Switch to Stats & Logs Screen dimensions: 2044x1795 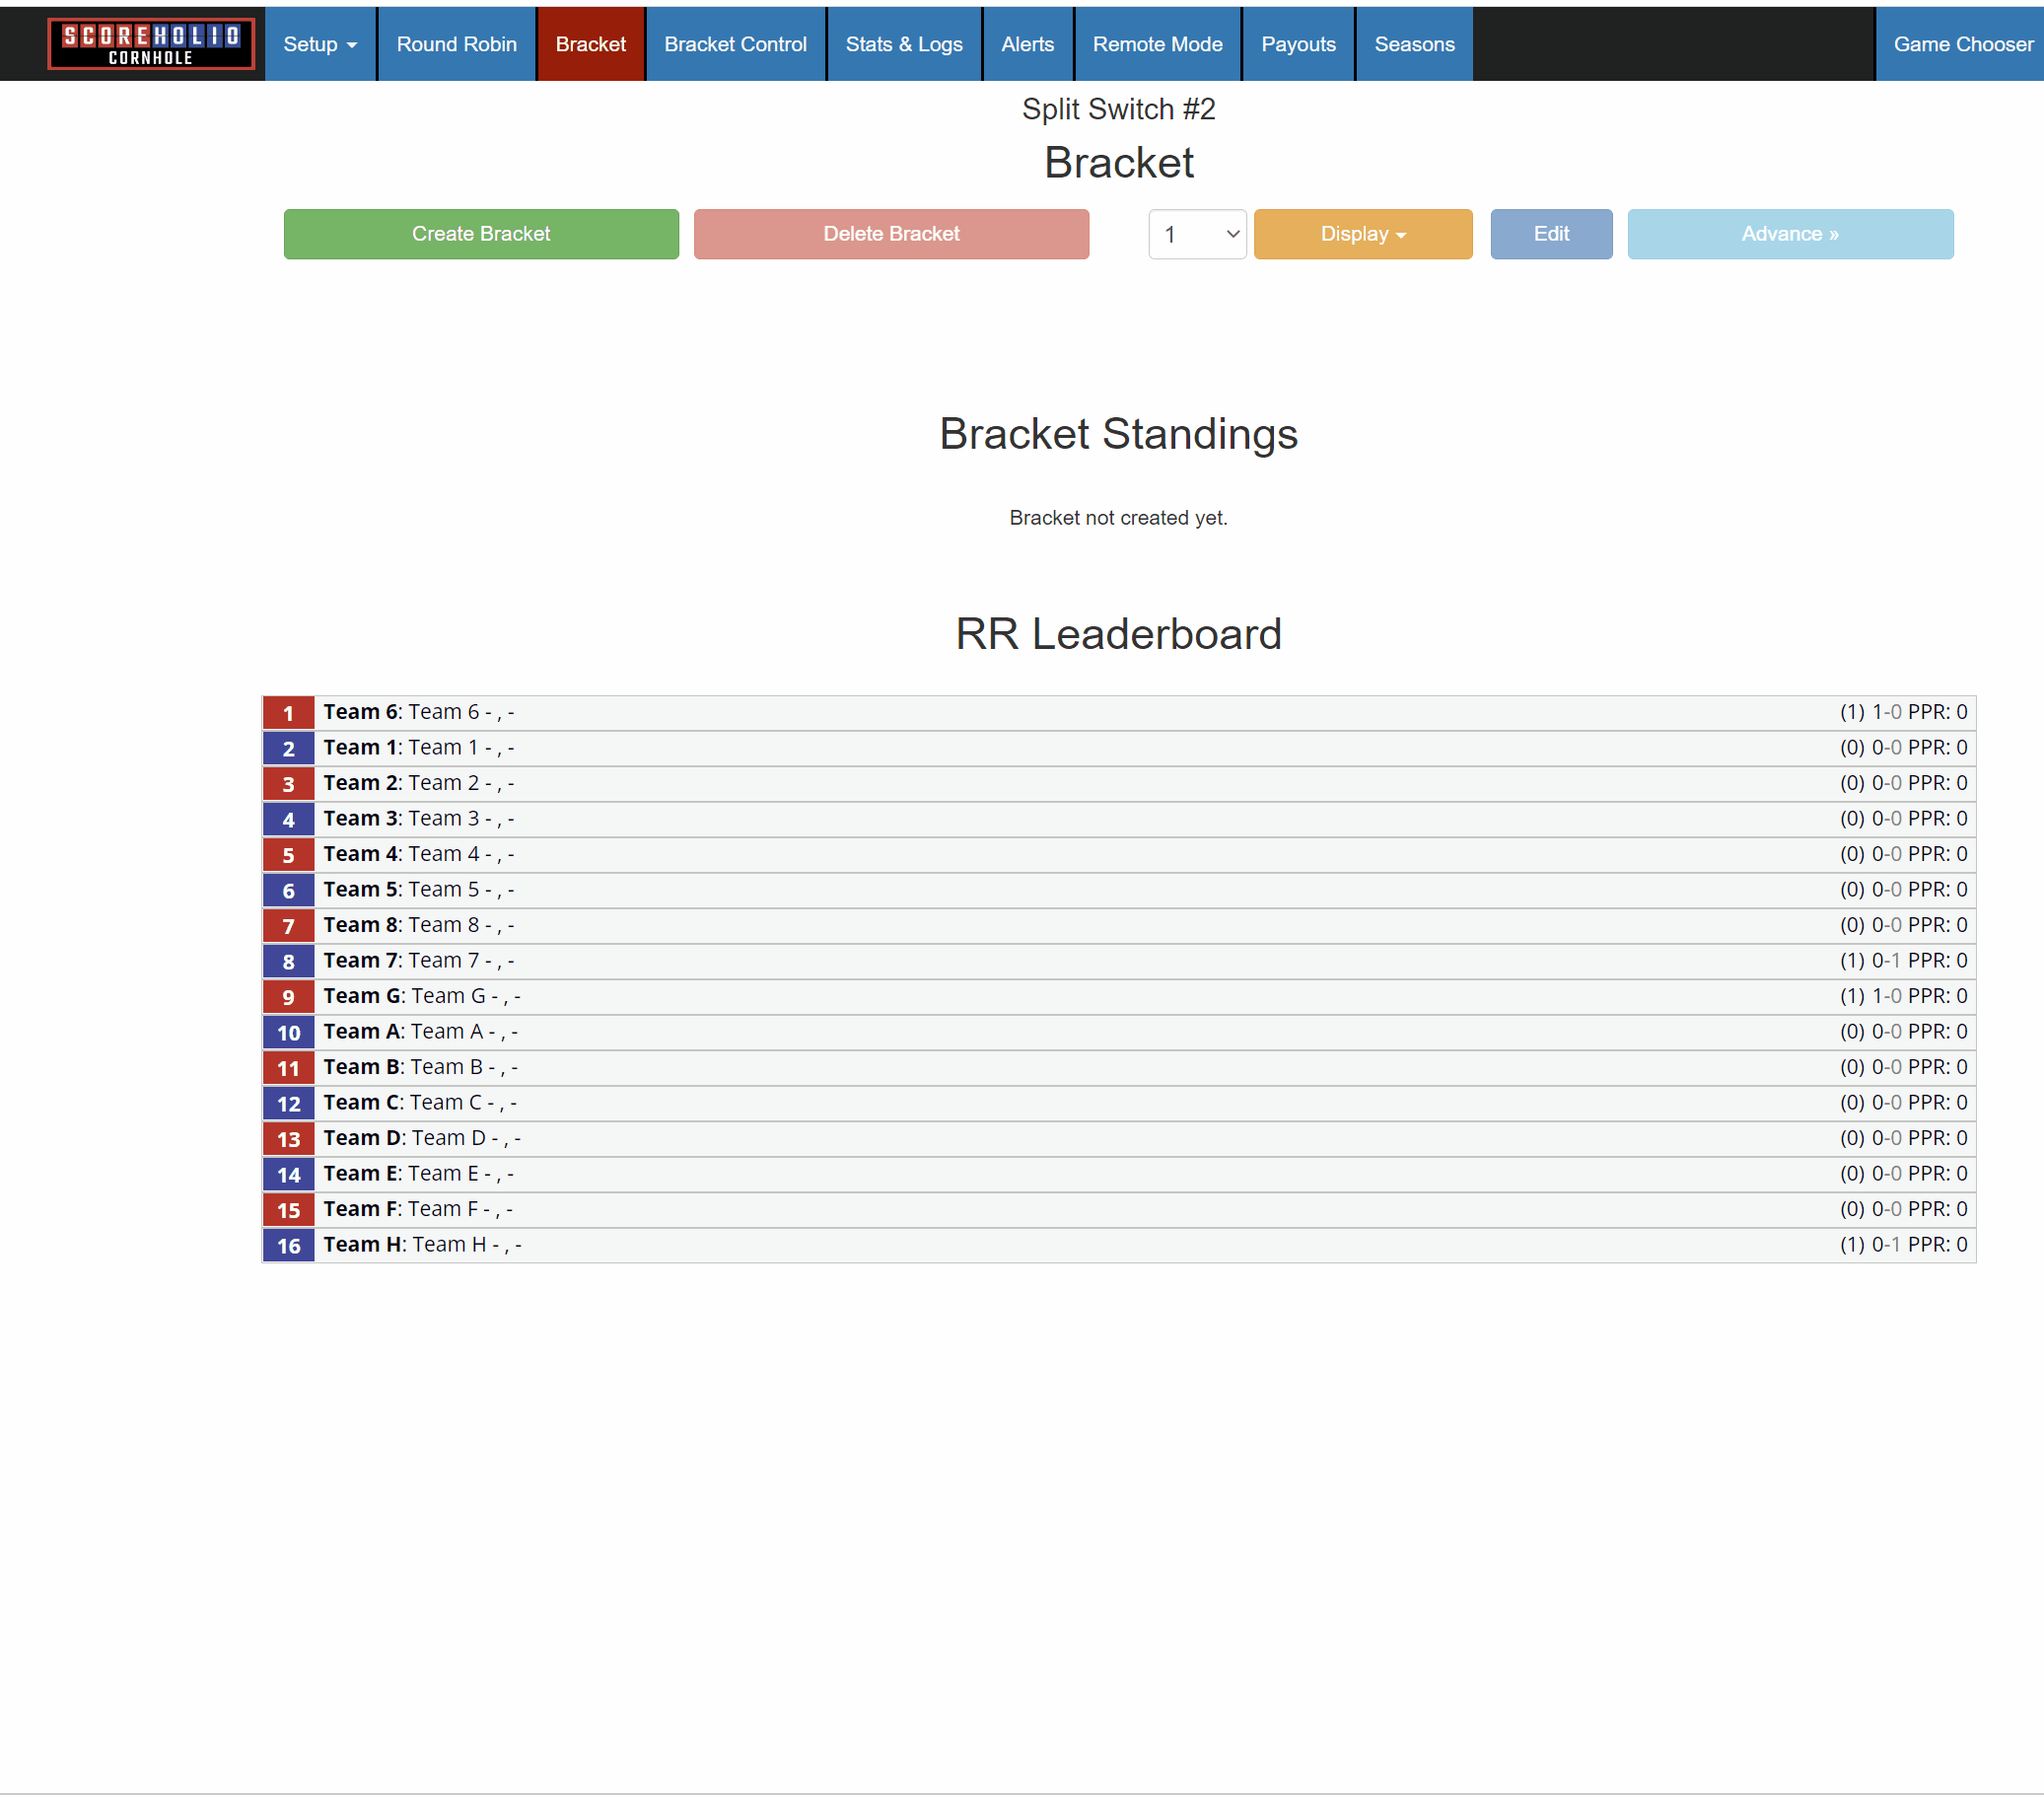point(903,44)
